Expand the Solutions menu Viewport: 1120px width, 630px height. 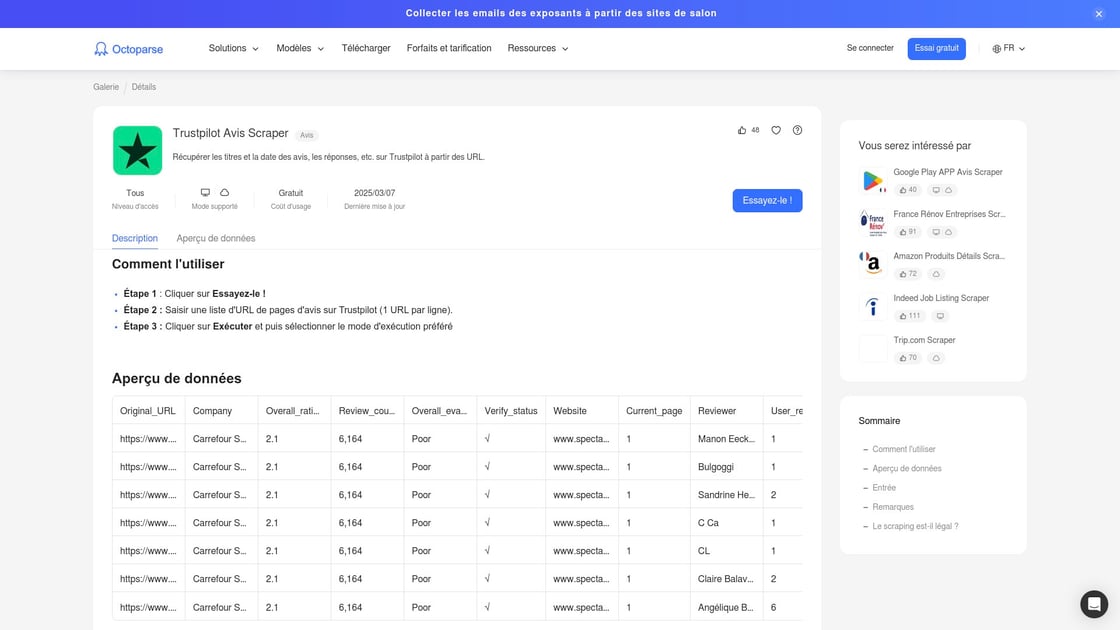[x=234, y=49]
